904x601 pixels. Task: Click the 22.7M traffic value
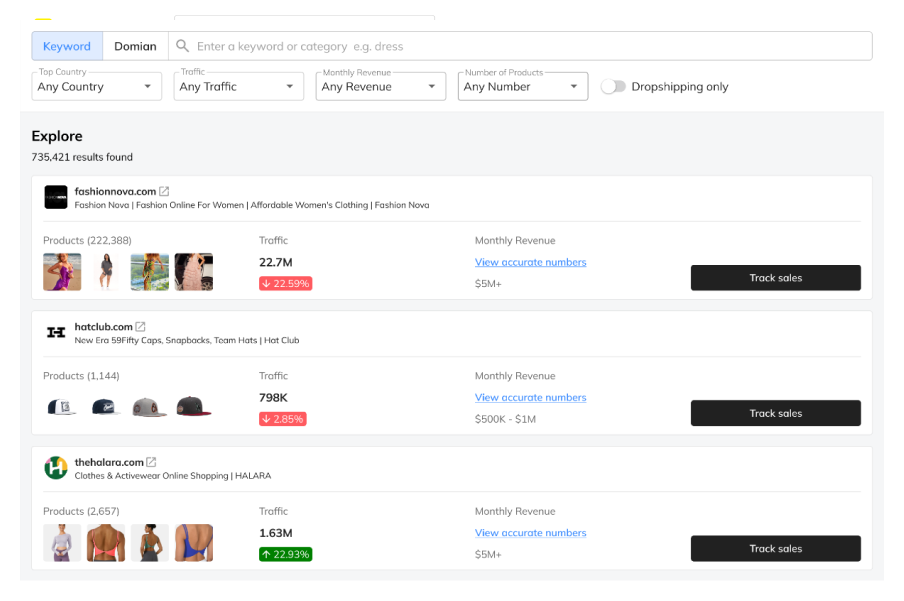click(x=276, y=262)
